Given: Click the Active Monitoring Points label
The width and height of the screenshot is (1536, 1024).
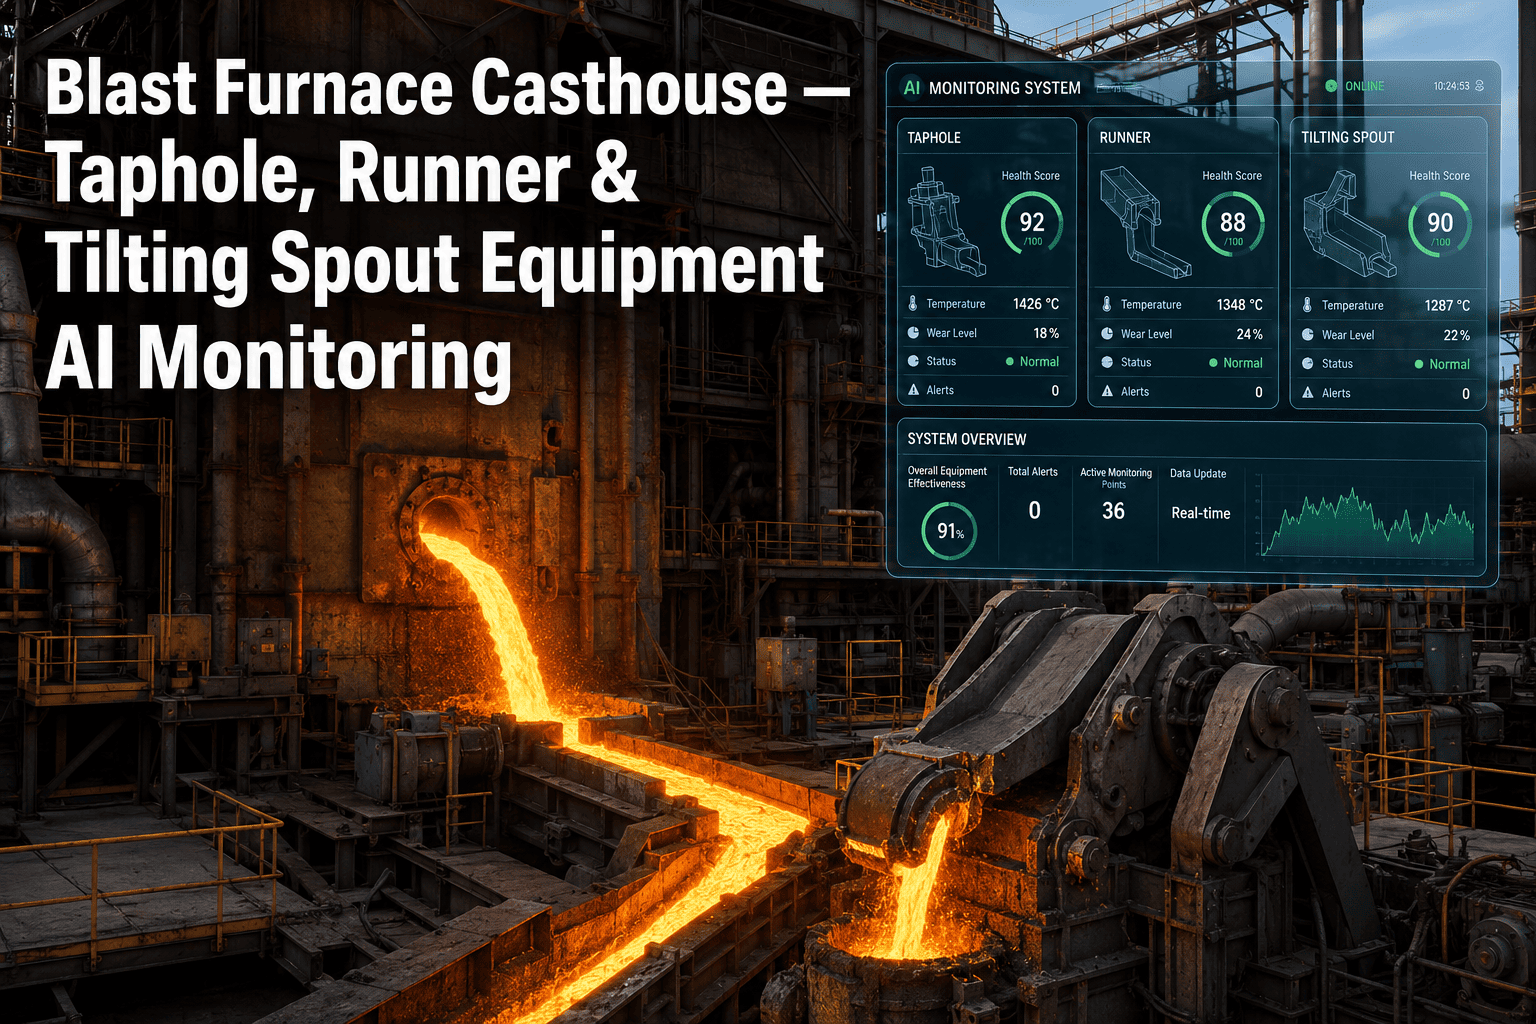Looking at the screenshot, I should point(1116,478).
